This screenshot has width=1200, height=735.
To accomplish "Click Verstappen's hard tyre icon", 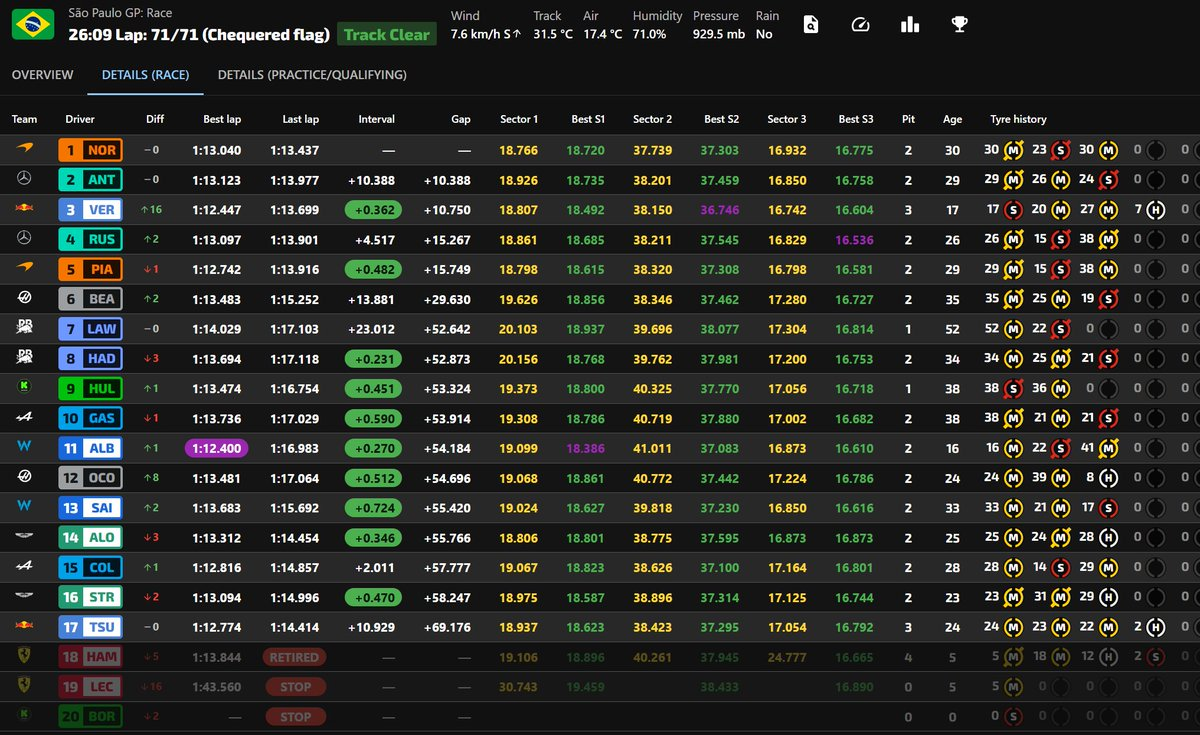I will (x=1156, y=210).
